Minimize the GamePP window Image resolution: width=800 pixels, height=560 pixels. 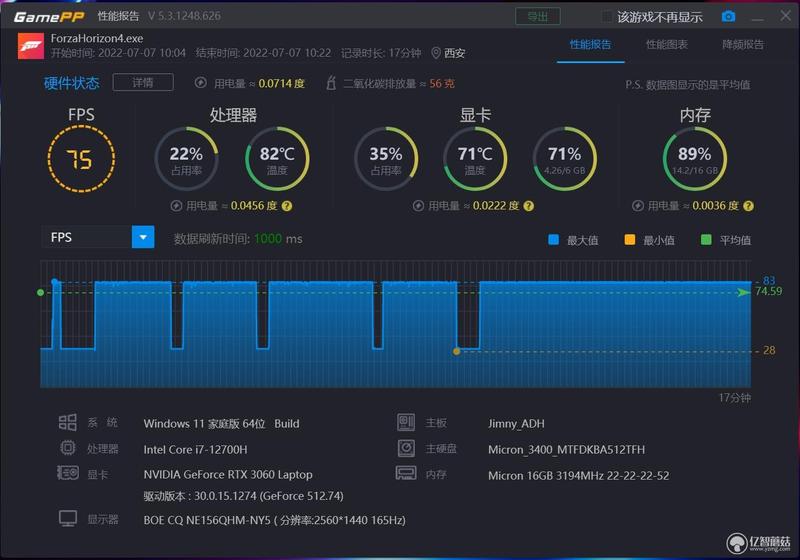[758, 17]
